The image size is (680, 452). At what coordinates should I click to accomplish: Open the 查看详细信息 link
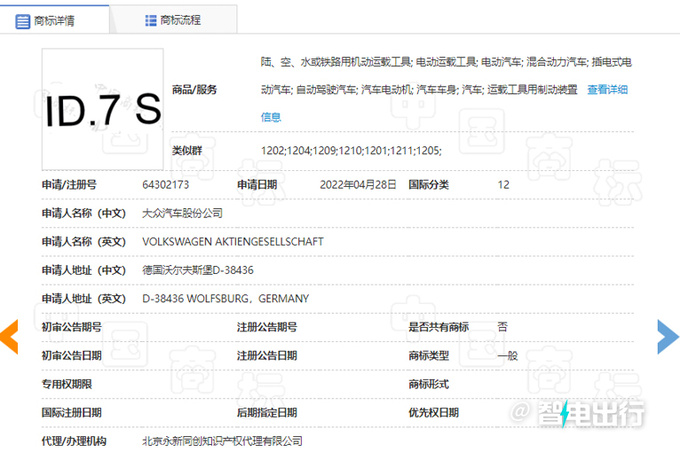coord(607,90)
